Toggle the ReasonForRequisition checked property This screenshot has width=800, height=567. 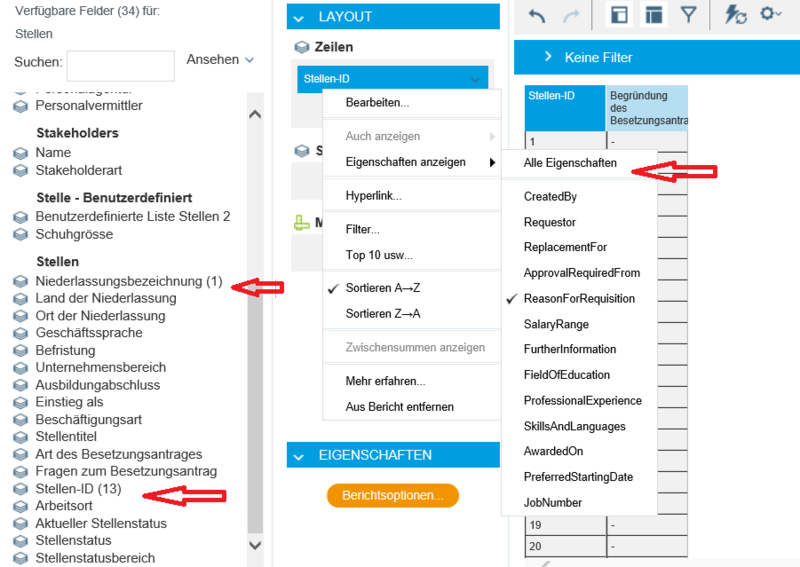579,299
